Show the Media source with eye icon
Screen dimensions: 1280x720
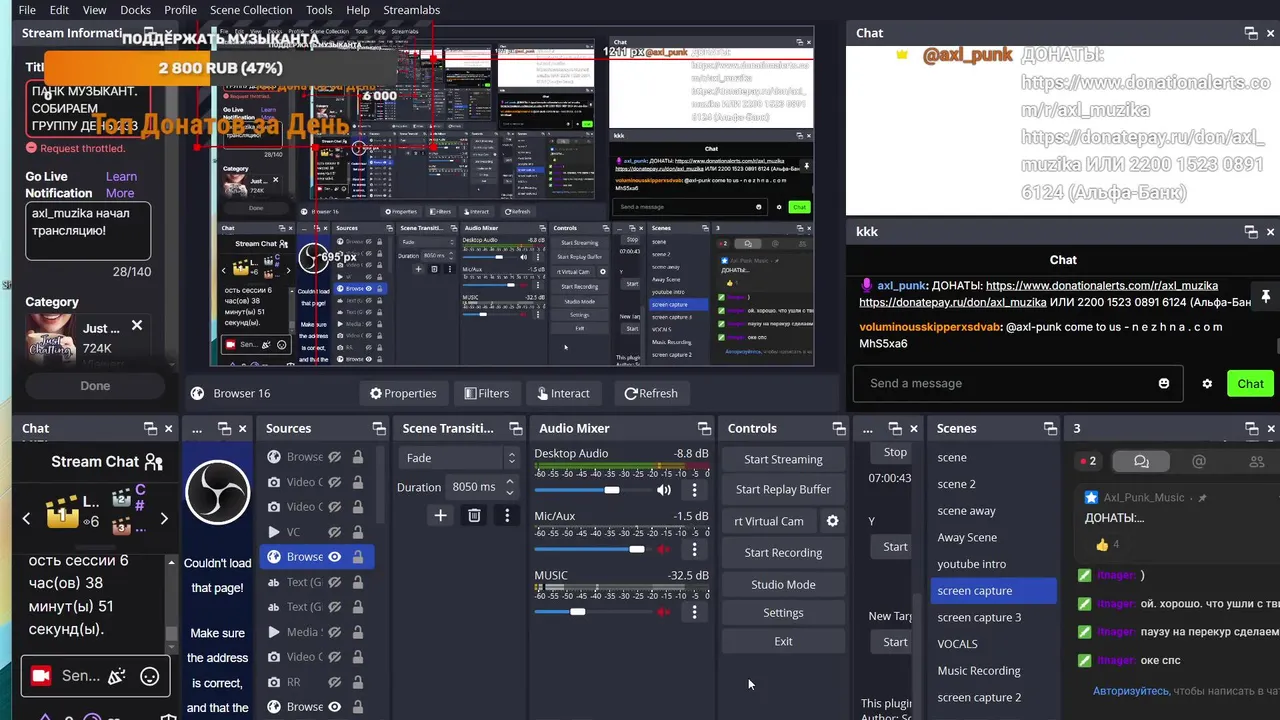point(335,632)
